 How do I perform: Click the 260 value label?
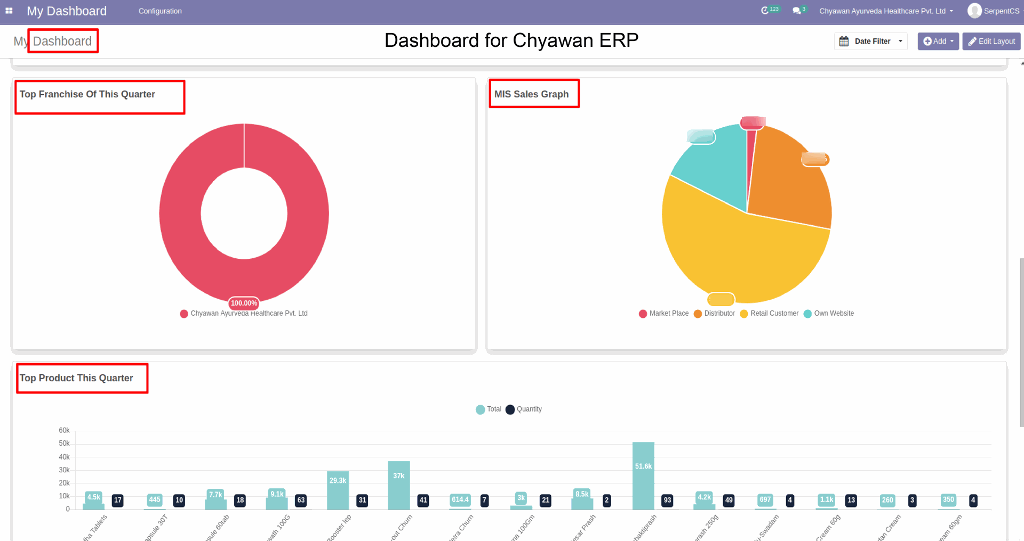[x=887, y=500]
